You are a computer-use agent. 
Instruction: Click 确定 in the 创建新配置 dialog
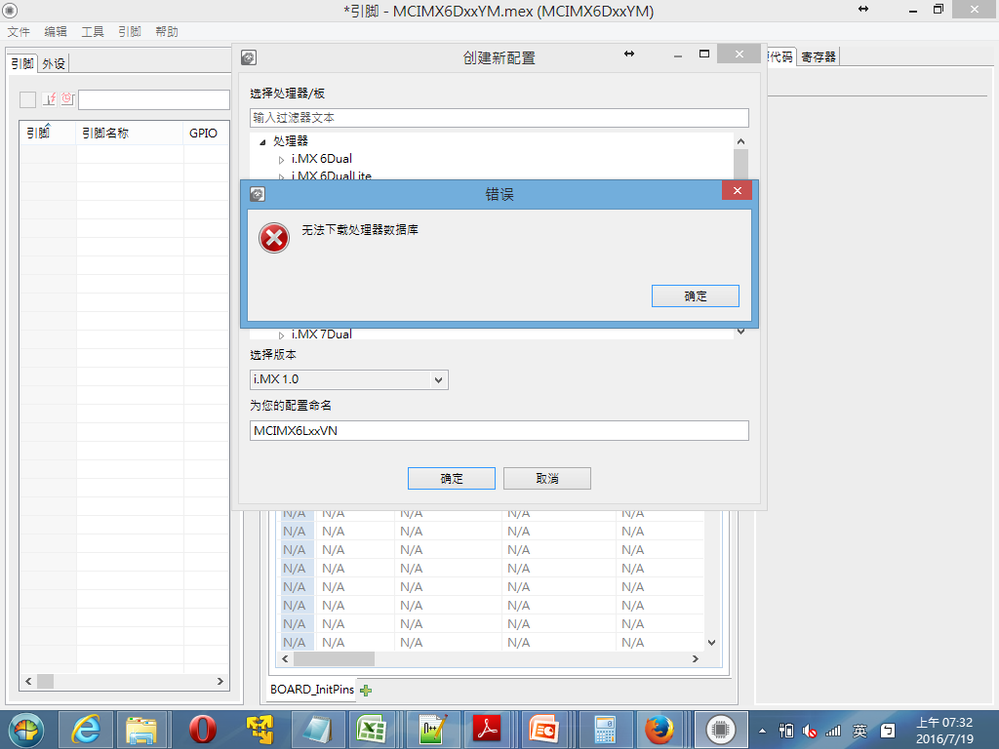point(451,478)
